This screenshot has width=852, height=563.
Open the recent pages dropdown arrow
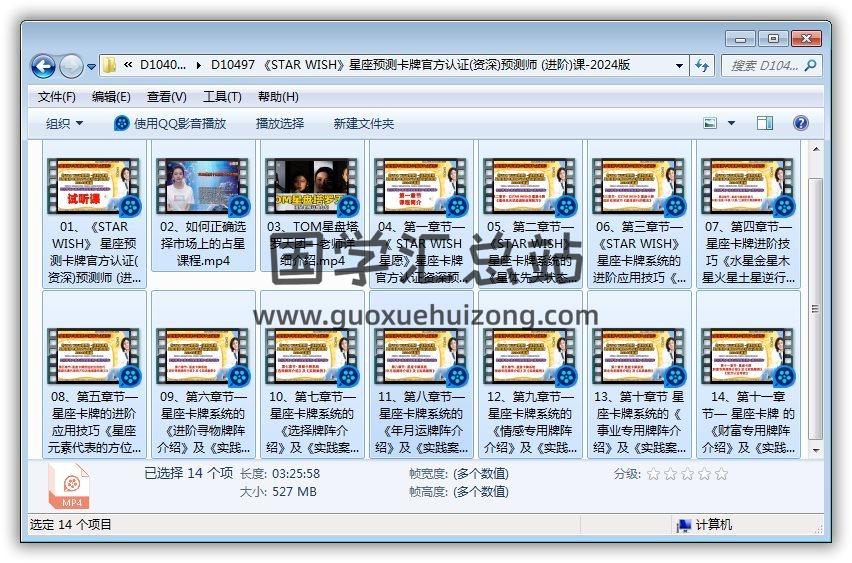92,67
